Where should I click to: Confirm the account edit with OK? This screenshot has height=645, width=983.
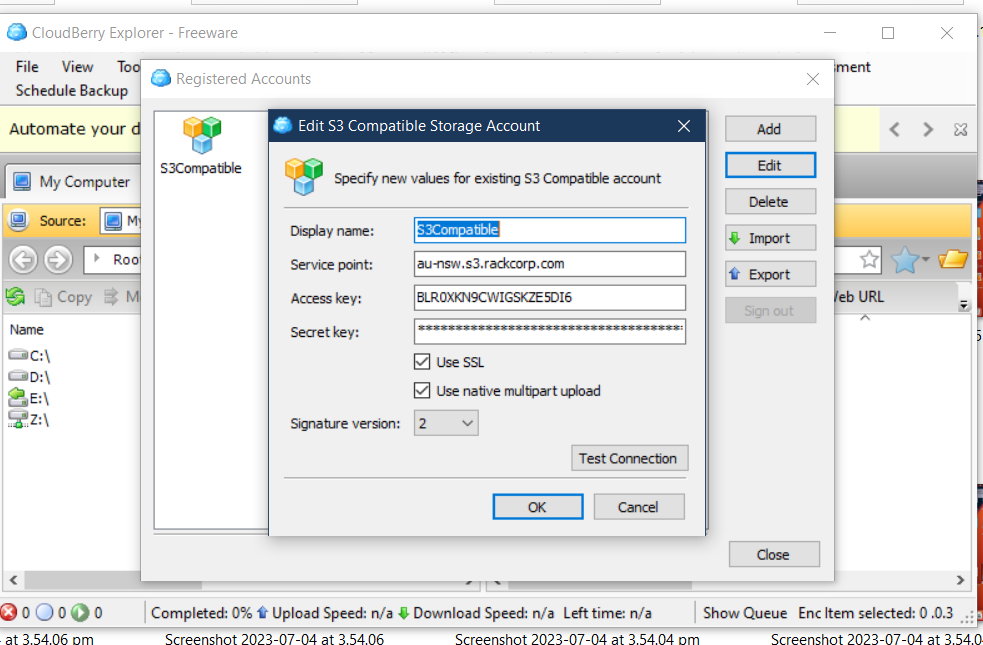coord(538,507)
